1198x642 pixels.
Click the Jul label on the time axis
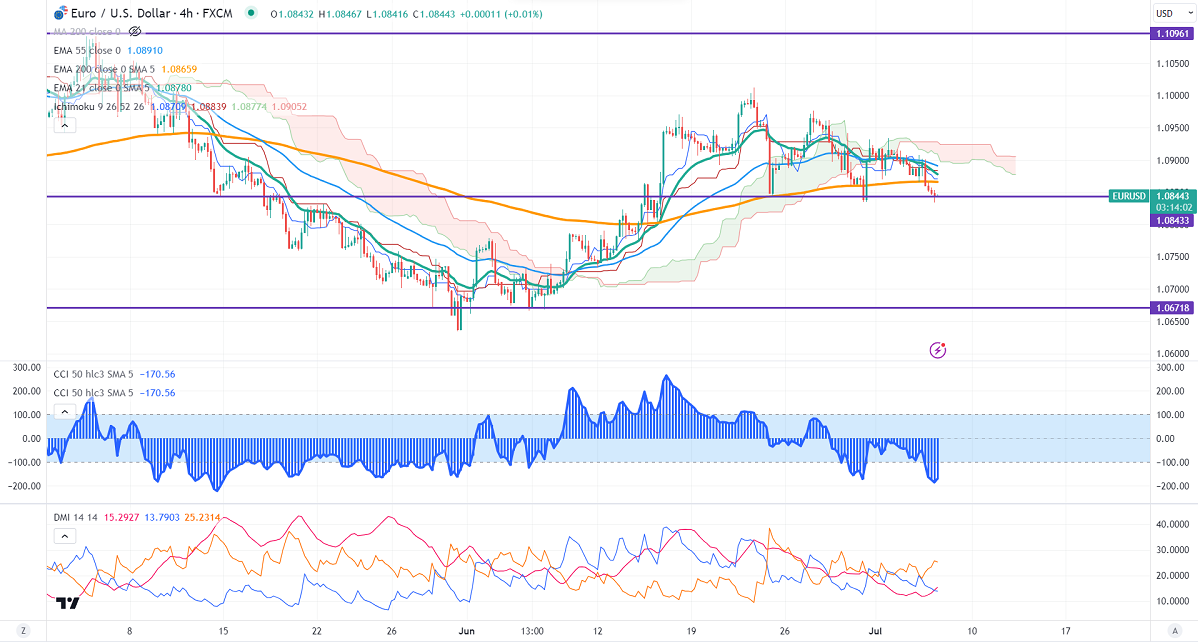click(x=876, y=631)
